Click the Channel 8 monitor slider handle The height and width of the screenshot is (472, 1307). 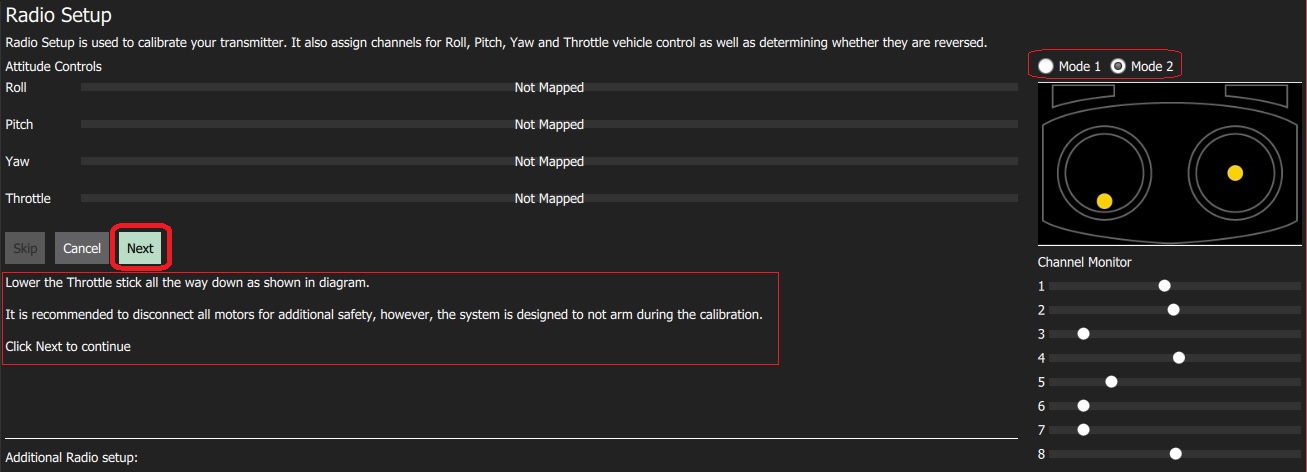click(x=1176, y=454)
